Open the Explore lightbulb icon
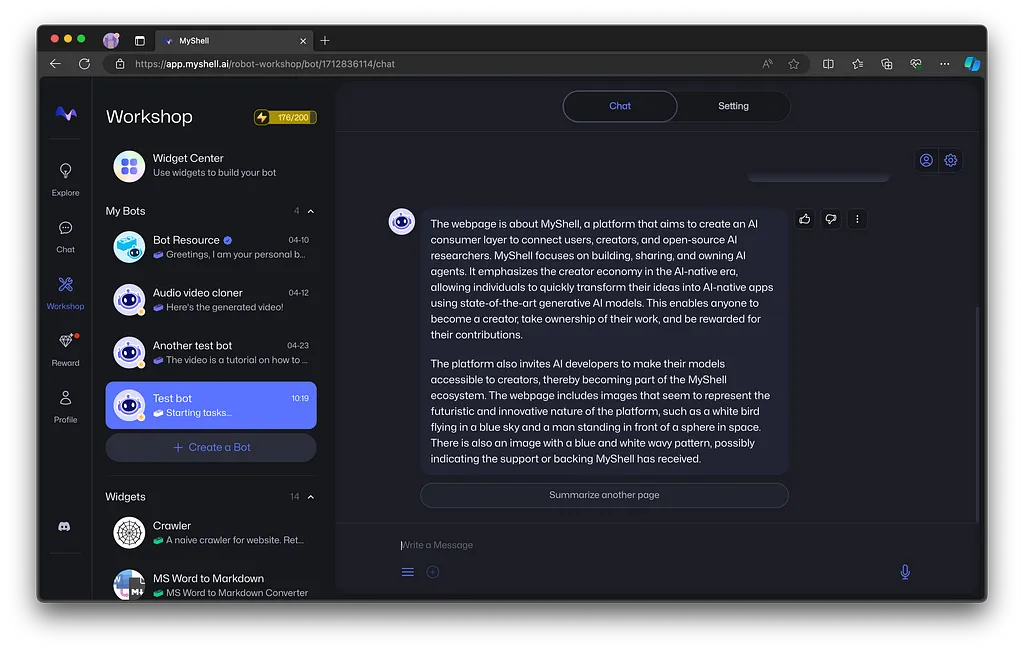 pyautogui.click(x=65, y=172)
